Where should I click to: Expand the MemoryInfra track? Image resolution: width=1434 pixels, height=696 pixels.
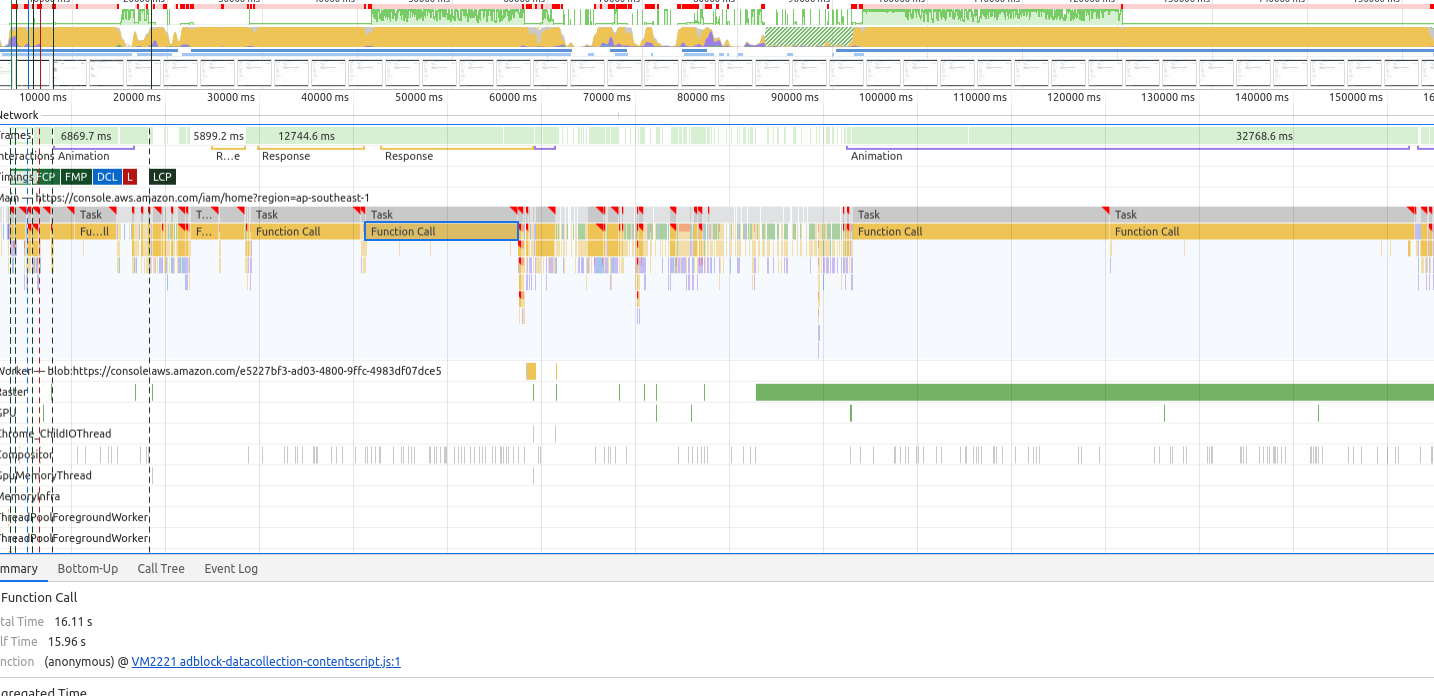[30, 497]
